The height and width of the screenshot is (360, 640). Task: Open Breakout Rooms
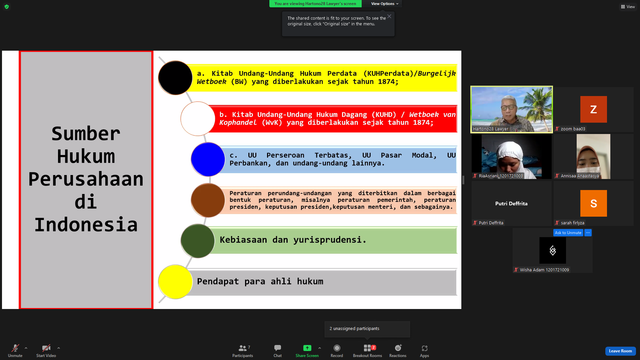point(368,350)
